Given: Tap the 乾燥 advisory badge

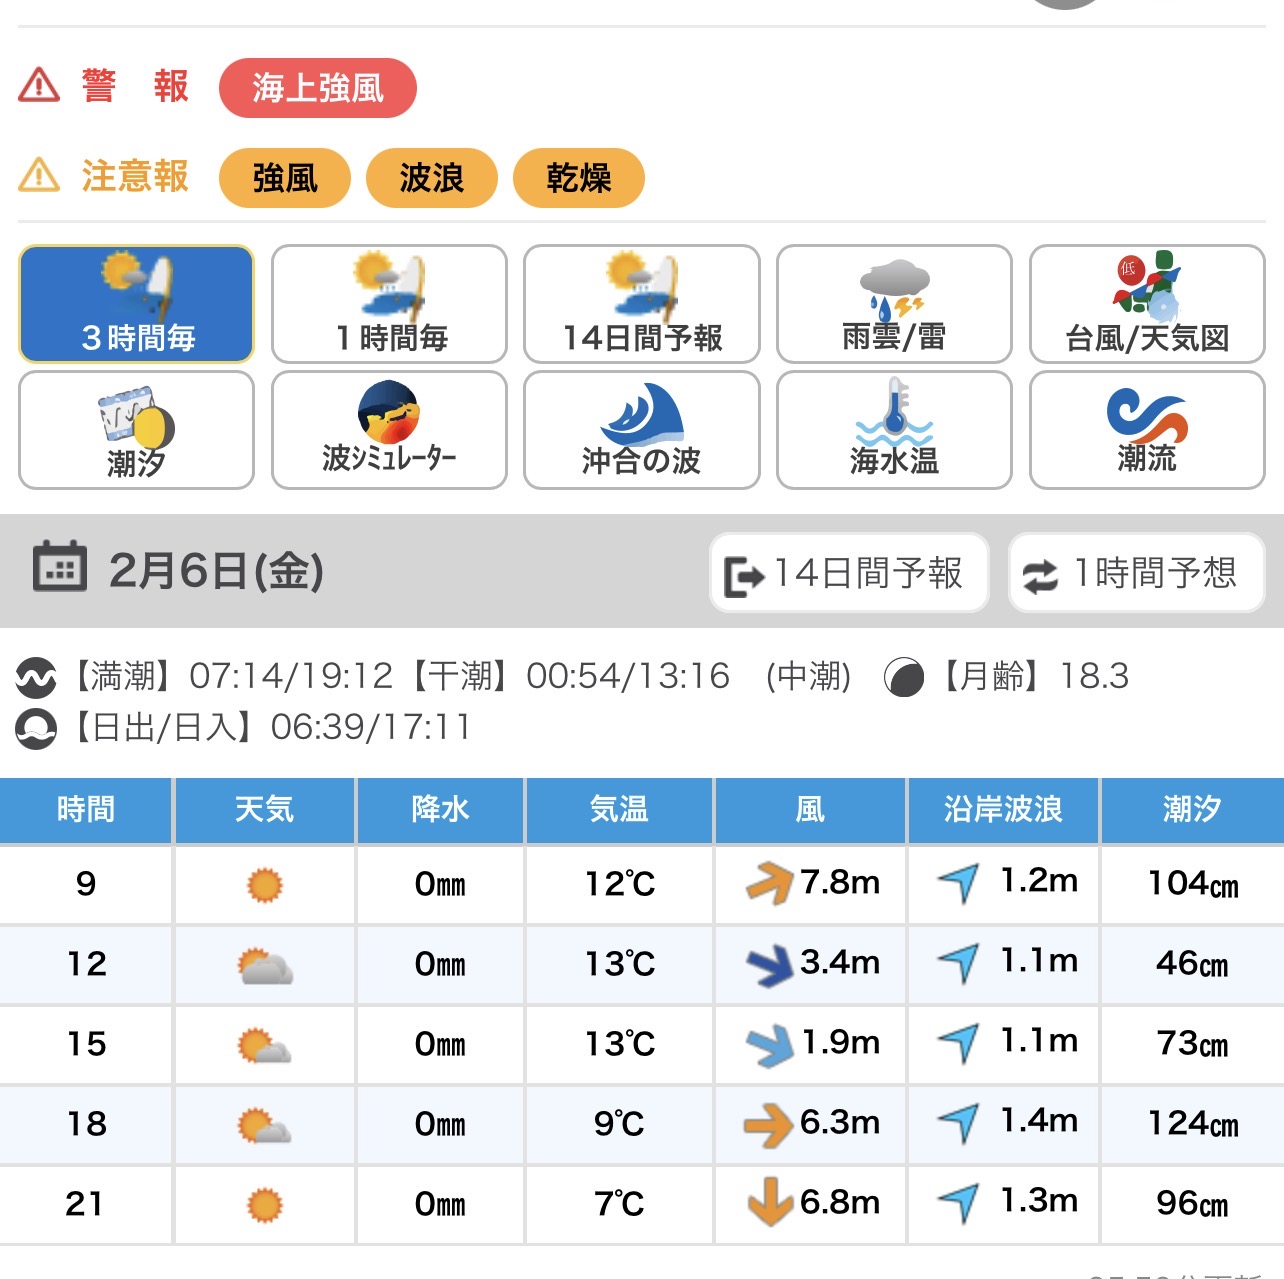Looking at the screenshot, I should tap(578, 178).
